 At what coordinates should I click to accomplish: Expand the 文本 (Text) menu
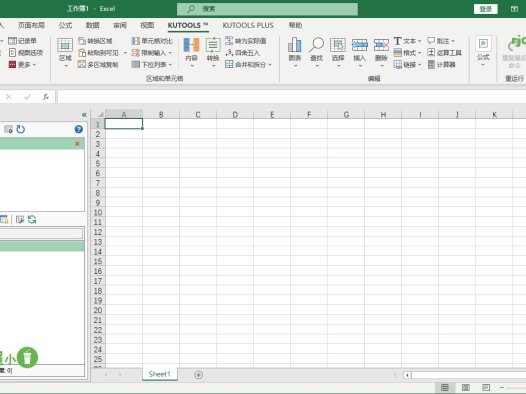(407, 41)
